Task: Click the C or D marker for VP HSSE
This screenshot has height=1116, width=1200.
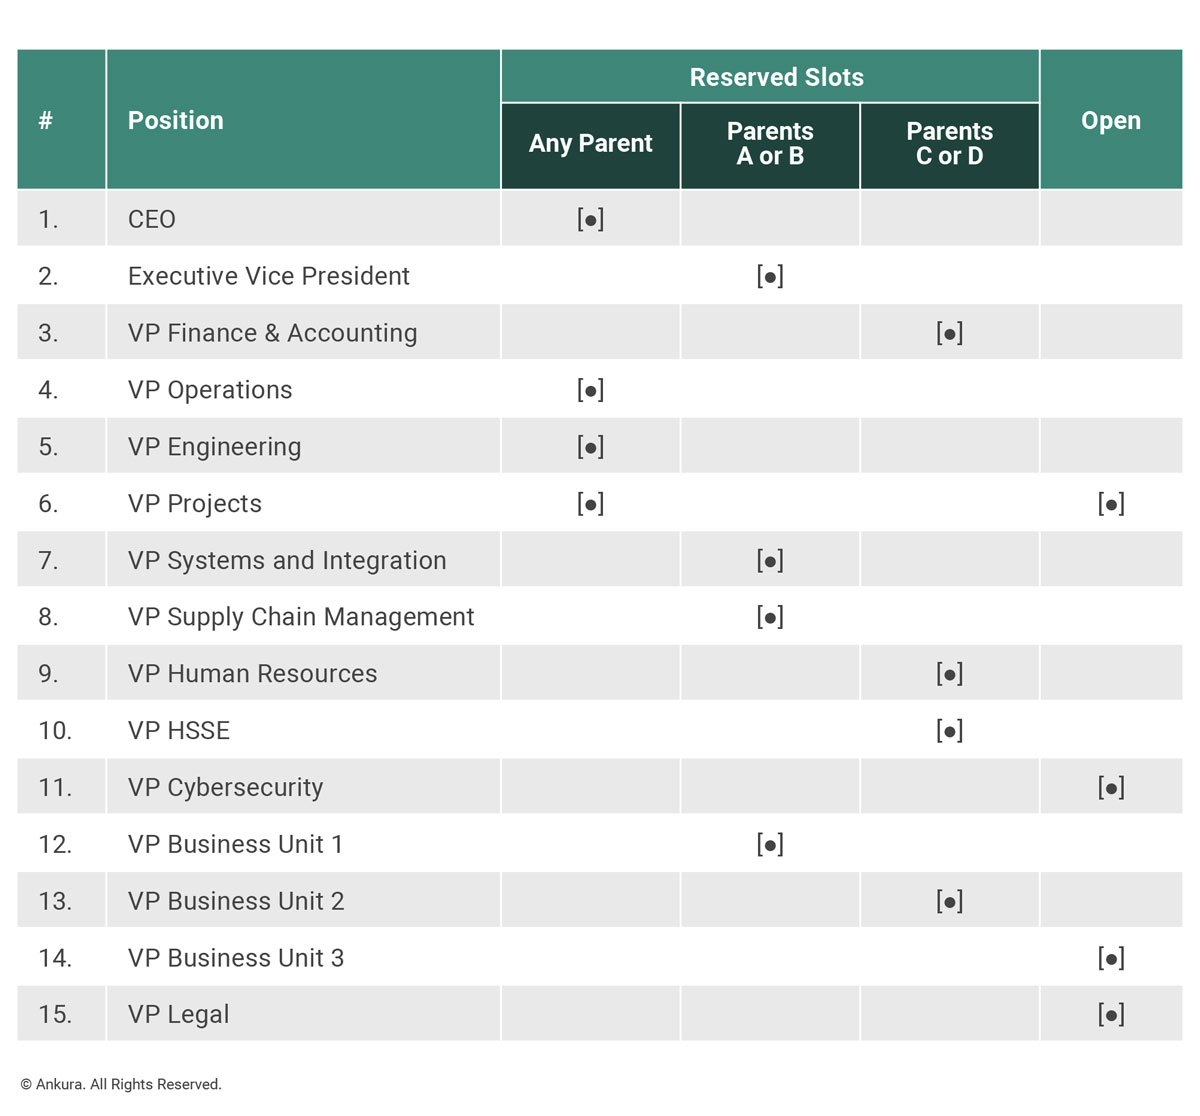Action: [x=950, y=731]
